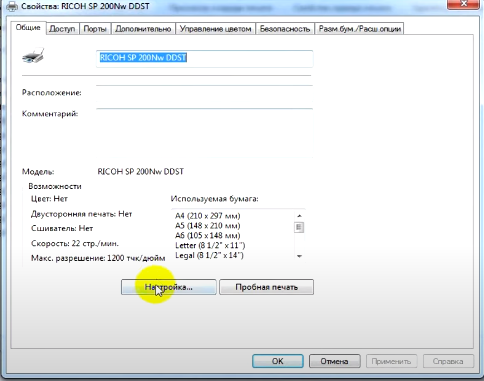Open the Управление цветом tab
The height and width of the screenshot is (381, 484).
215,29
